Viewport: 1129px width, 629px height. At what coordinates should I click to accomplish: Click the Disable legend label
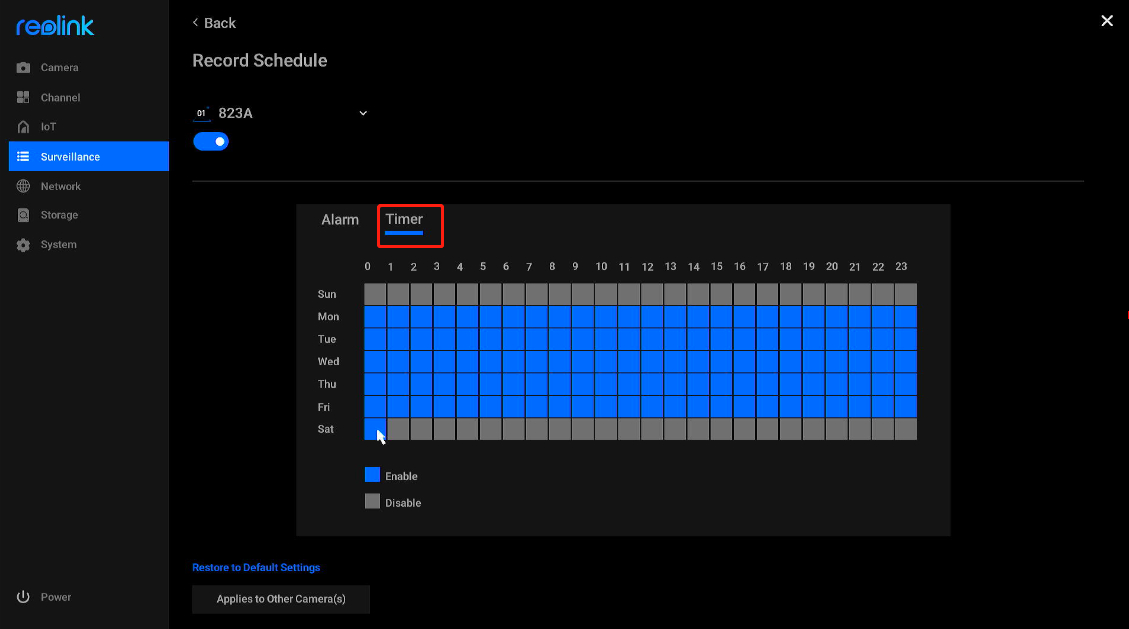pos(403,503)
